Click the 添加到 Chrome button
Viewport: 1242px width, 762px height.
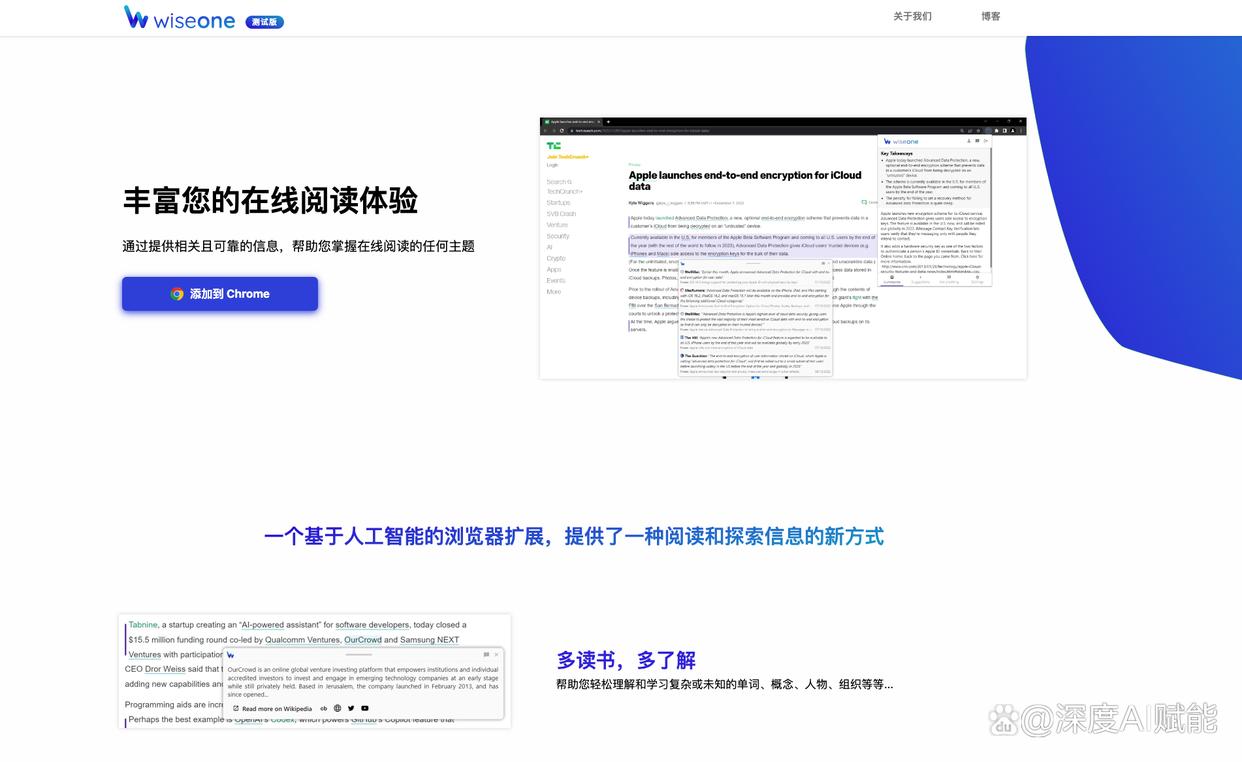220,294
